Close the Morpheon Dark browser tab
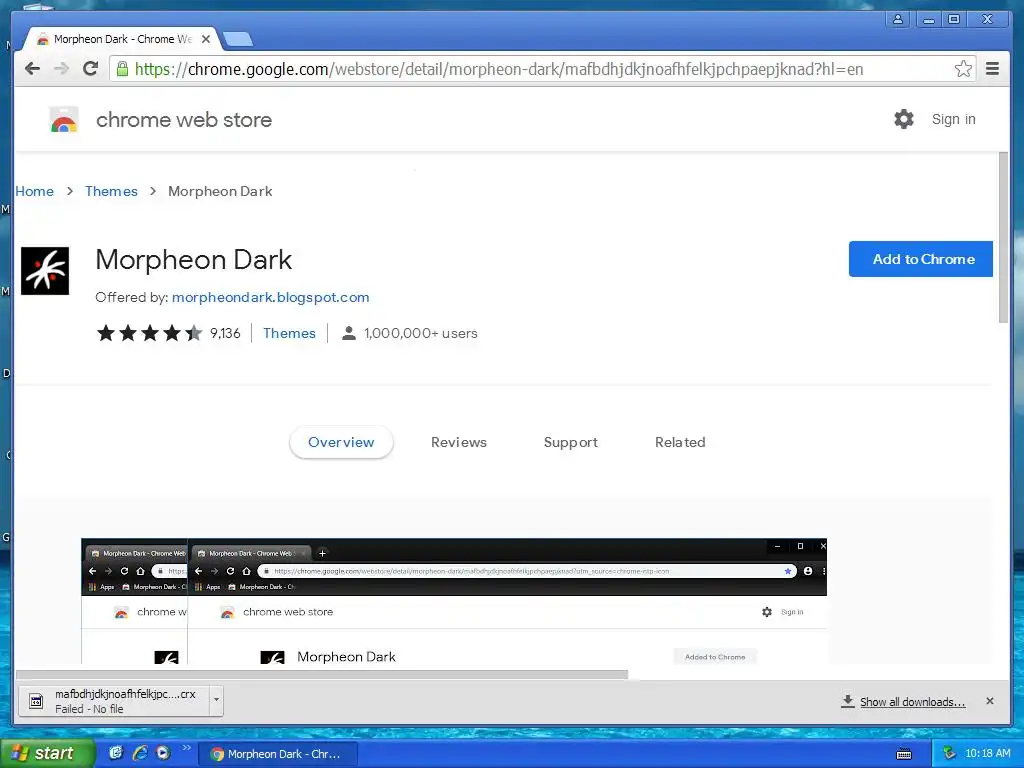 [206, 39]
